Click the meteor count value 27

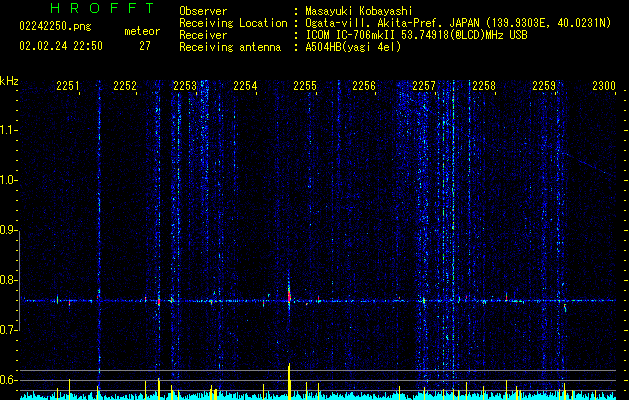pyautogui.click(x=145, y=46)
